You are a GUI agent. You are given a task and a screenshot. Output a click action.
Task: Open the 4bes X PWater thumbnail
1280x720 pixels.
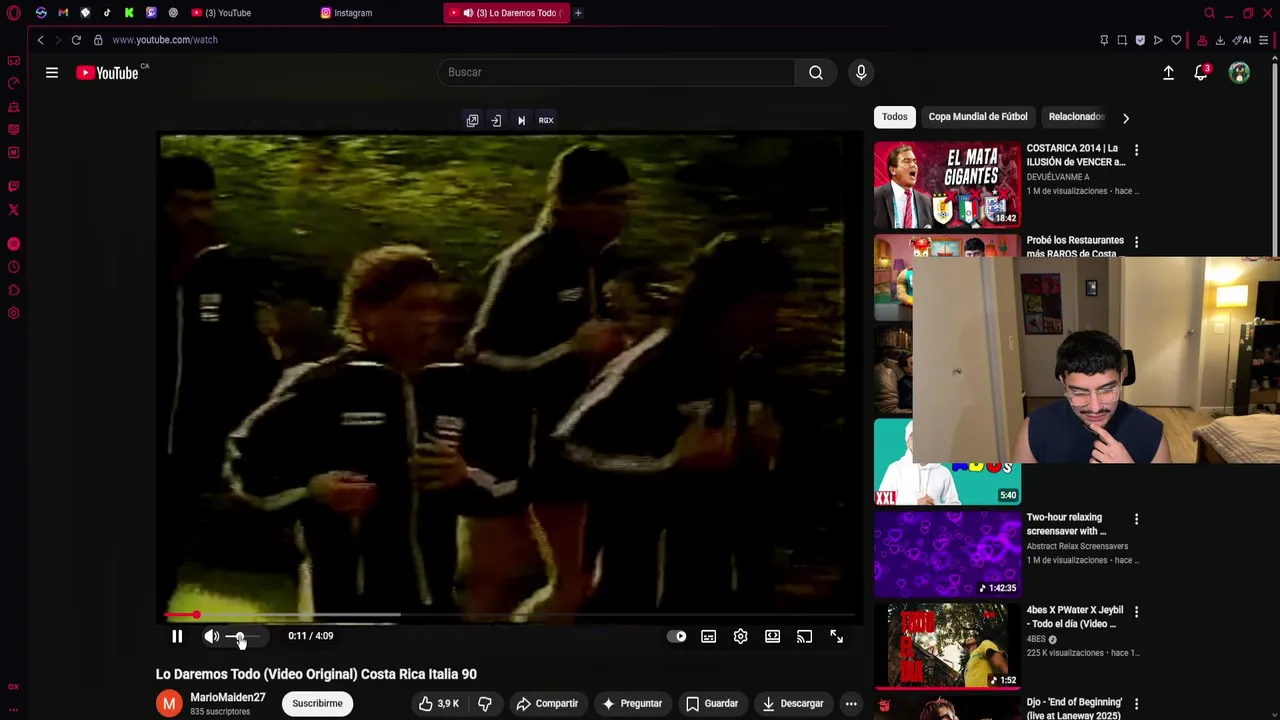(x=947, y=645)
